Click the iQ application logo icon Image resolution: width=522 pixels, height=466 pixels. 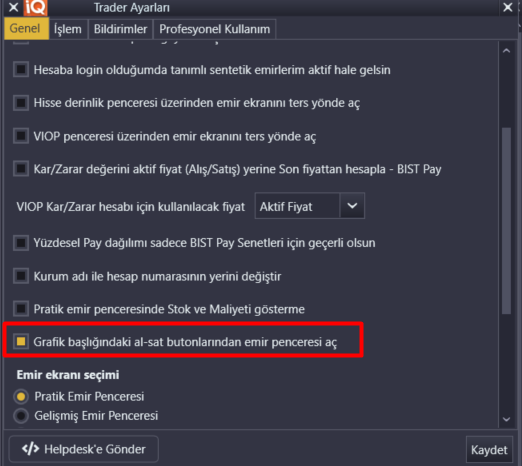tap(35, 7)
